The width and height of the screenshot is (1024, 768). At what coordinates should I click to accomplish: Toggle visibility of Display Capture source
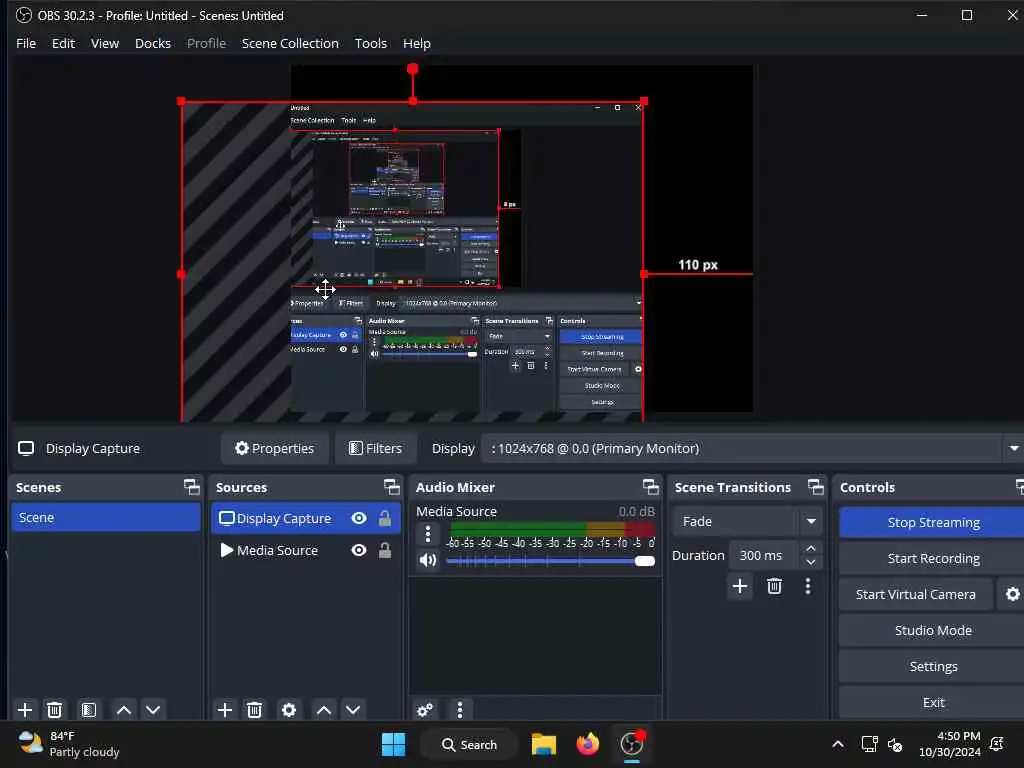[359, 519]
